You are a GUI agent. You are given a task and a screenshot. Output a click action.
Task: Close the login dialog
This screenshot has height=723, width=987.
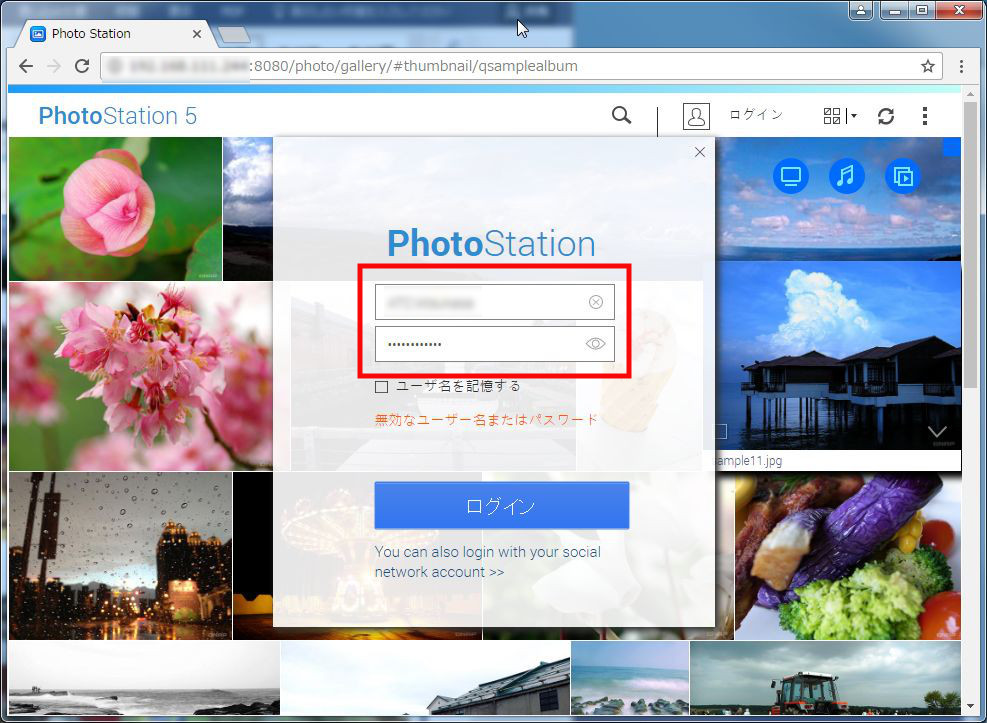(x=699, y=152)
